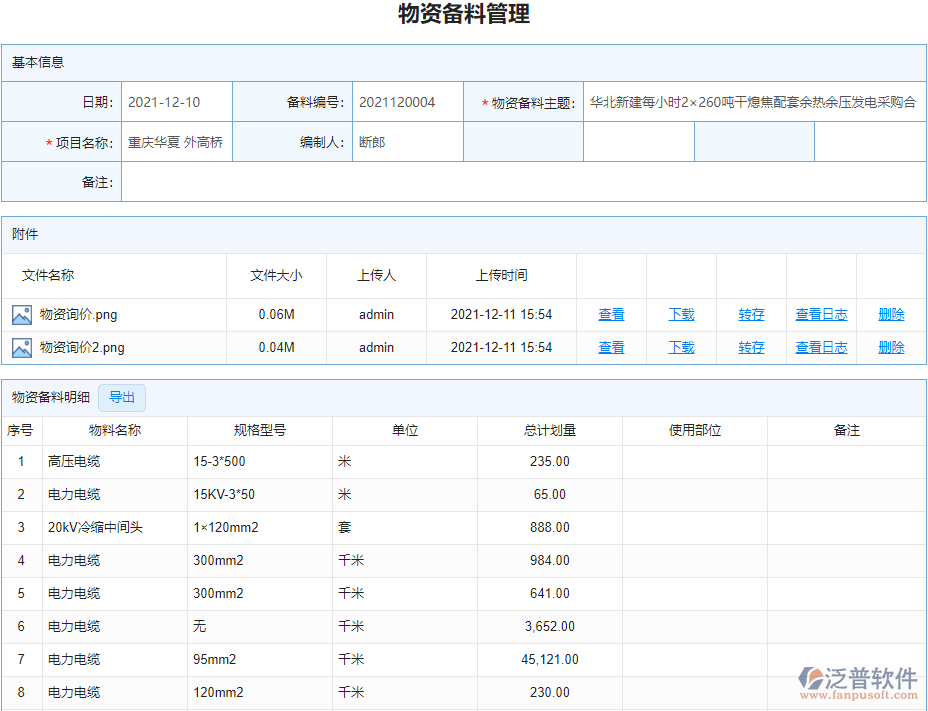The height and width of the screenshot is (711, 928).
Task: Click 转存 on the first attachment row
Action: (751, 314)
